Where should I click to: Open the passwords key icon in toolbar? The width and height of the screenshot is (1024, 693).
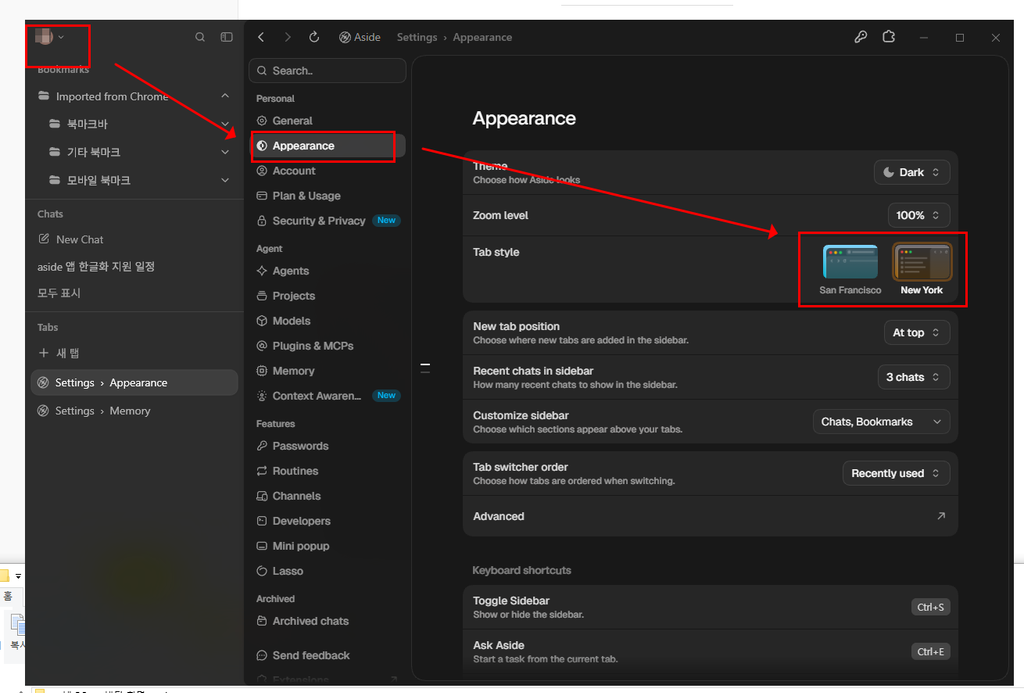(861, 37)
